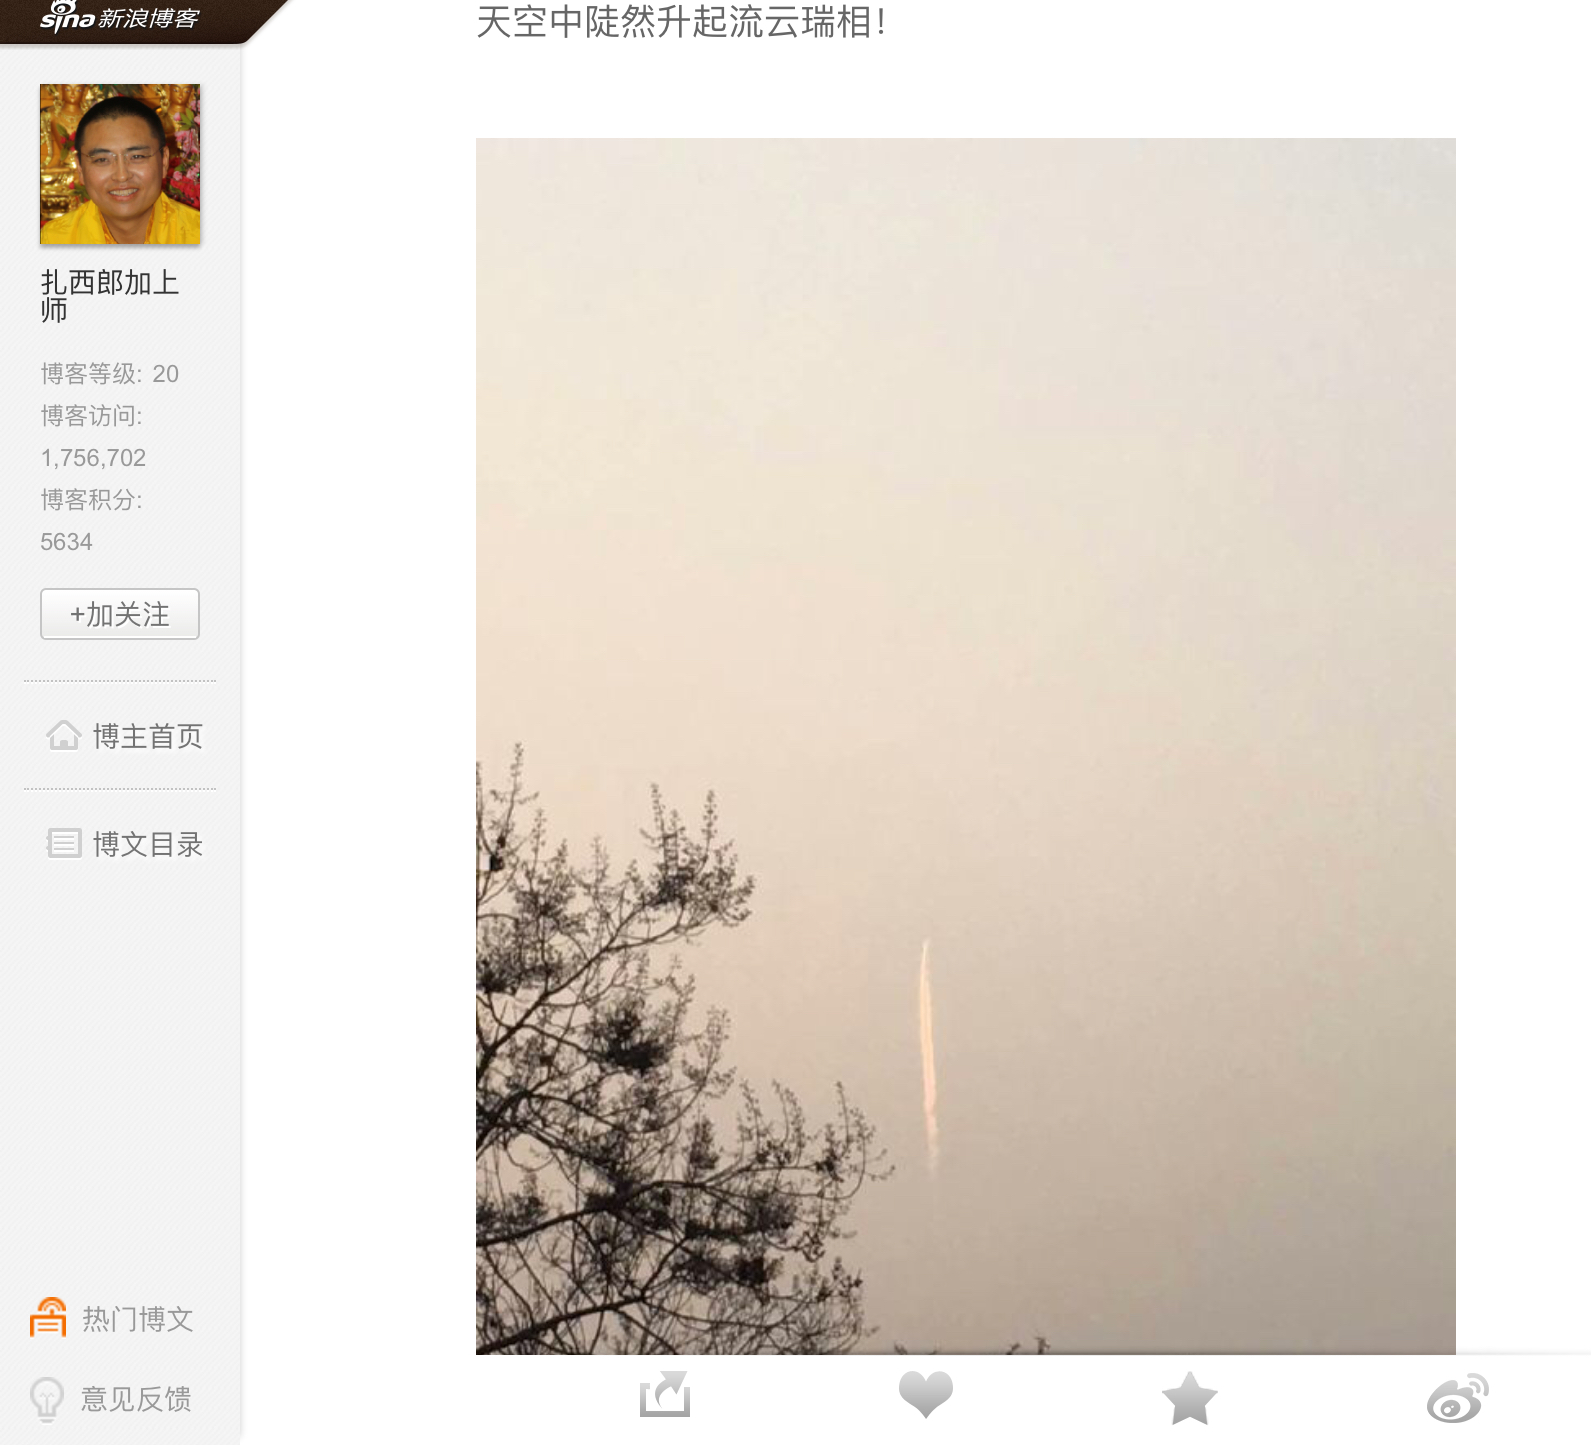Click the sky photo in the post
The image size is (1591, 1445).
point(966,746)
